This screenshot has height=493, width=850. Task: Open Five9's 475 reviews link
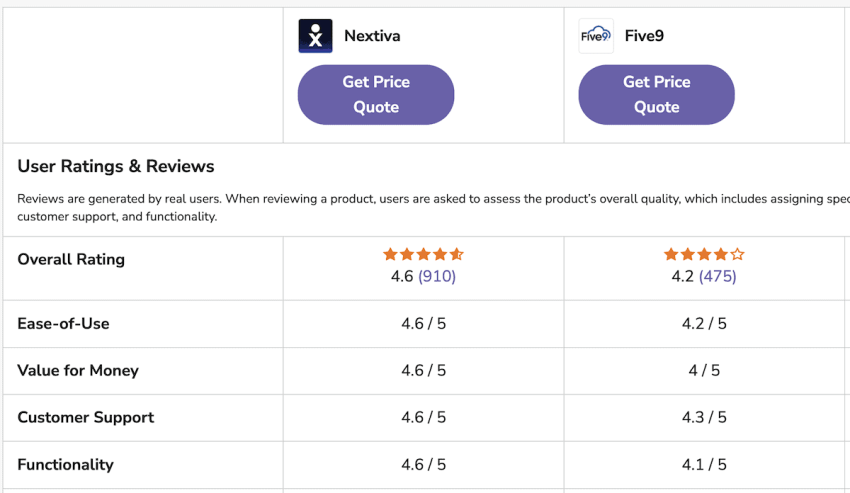click(718, 276)
